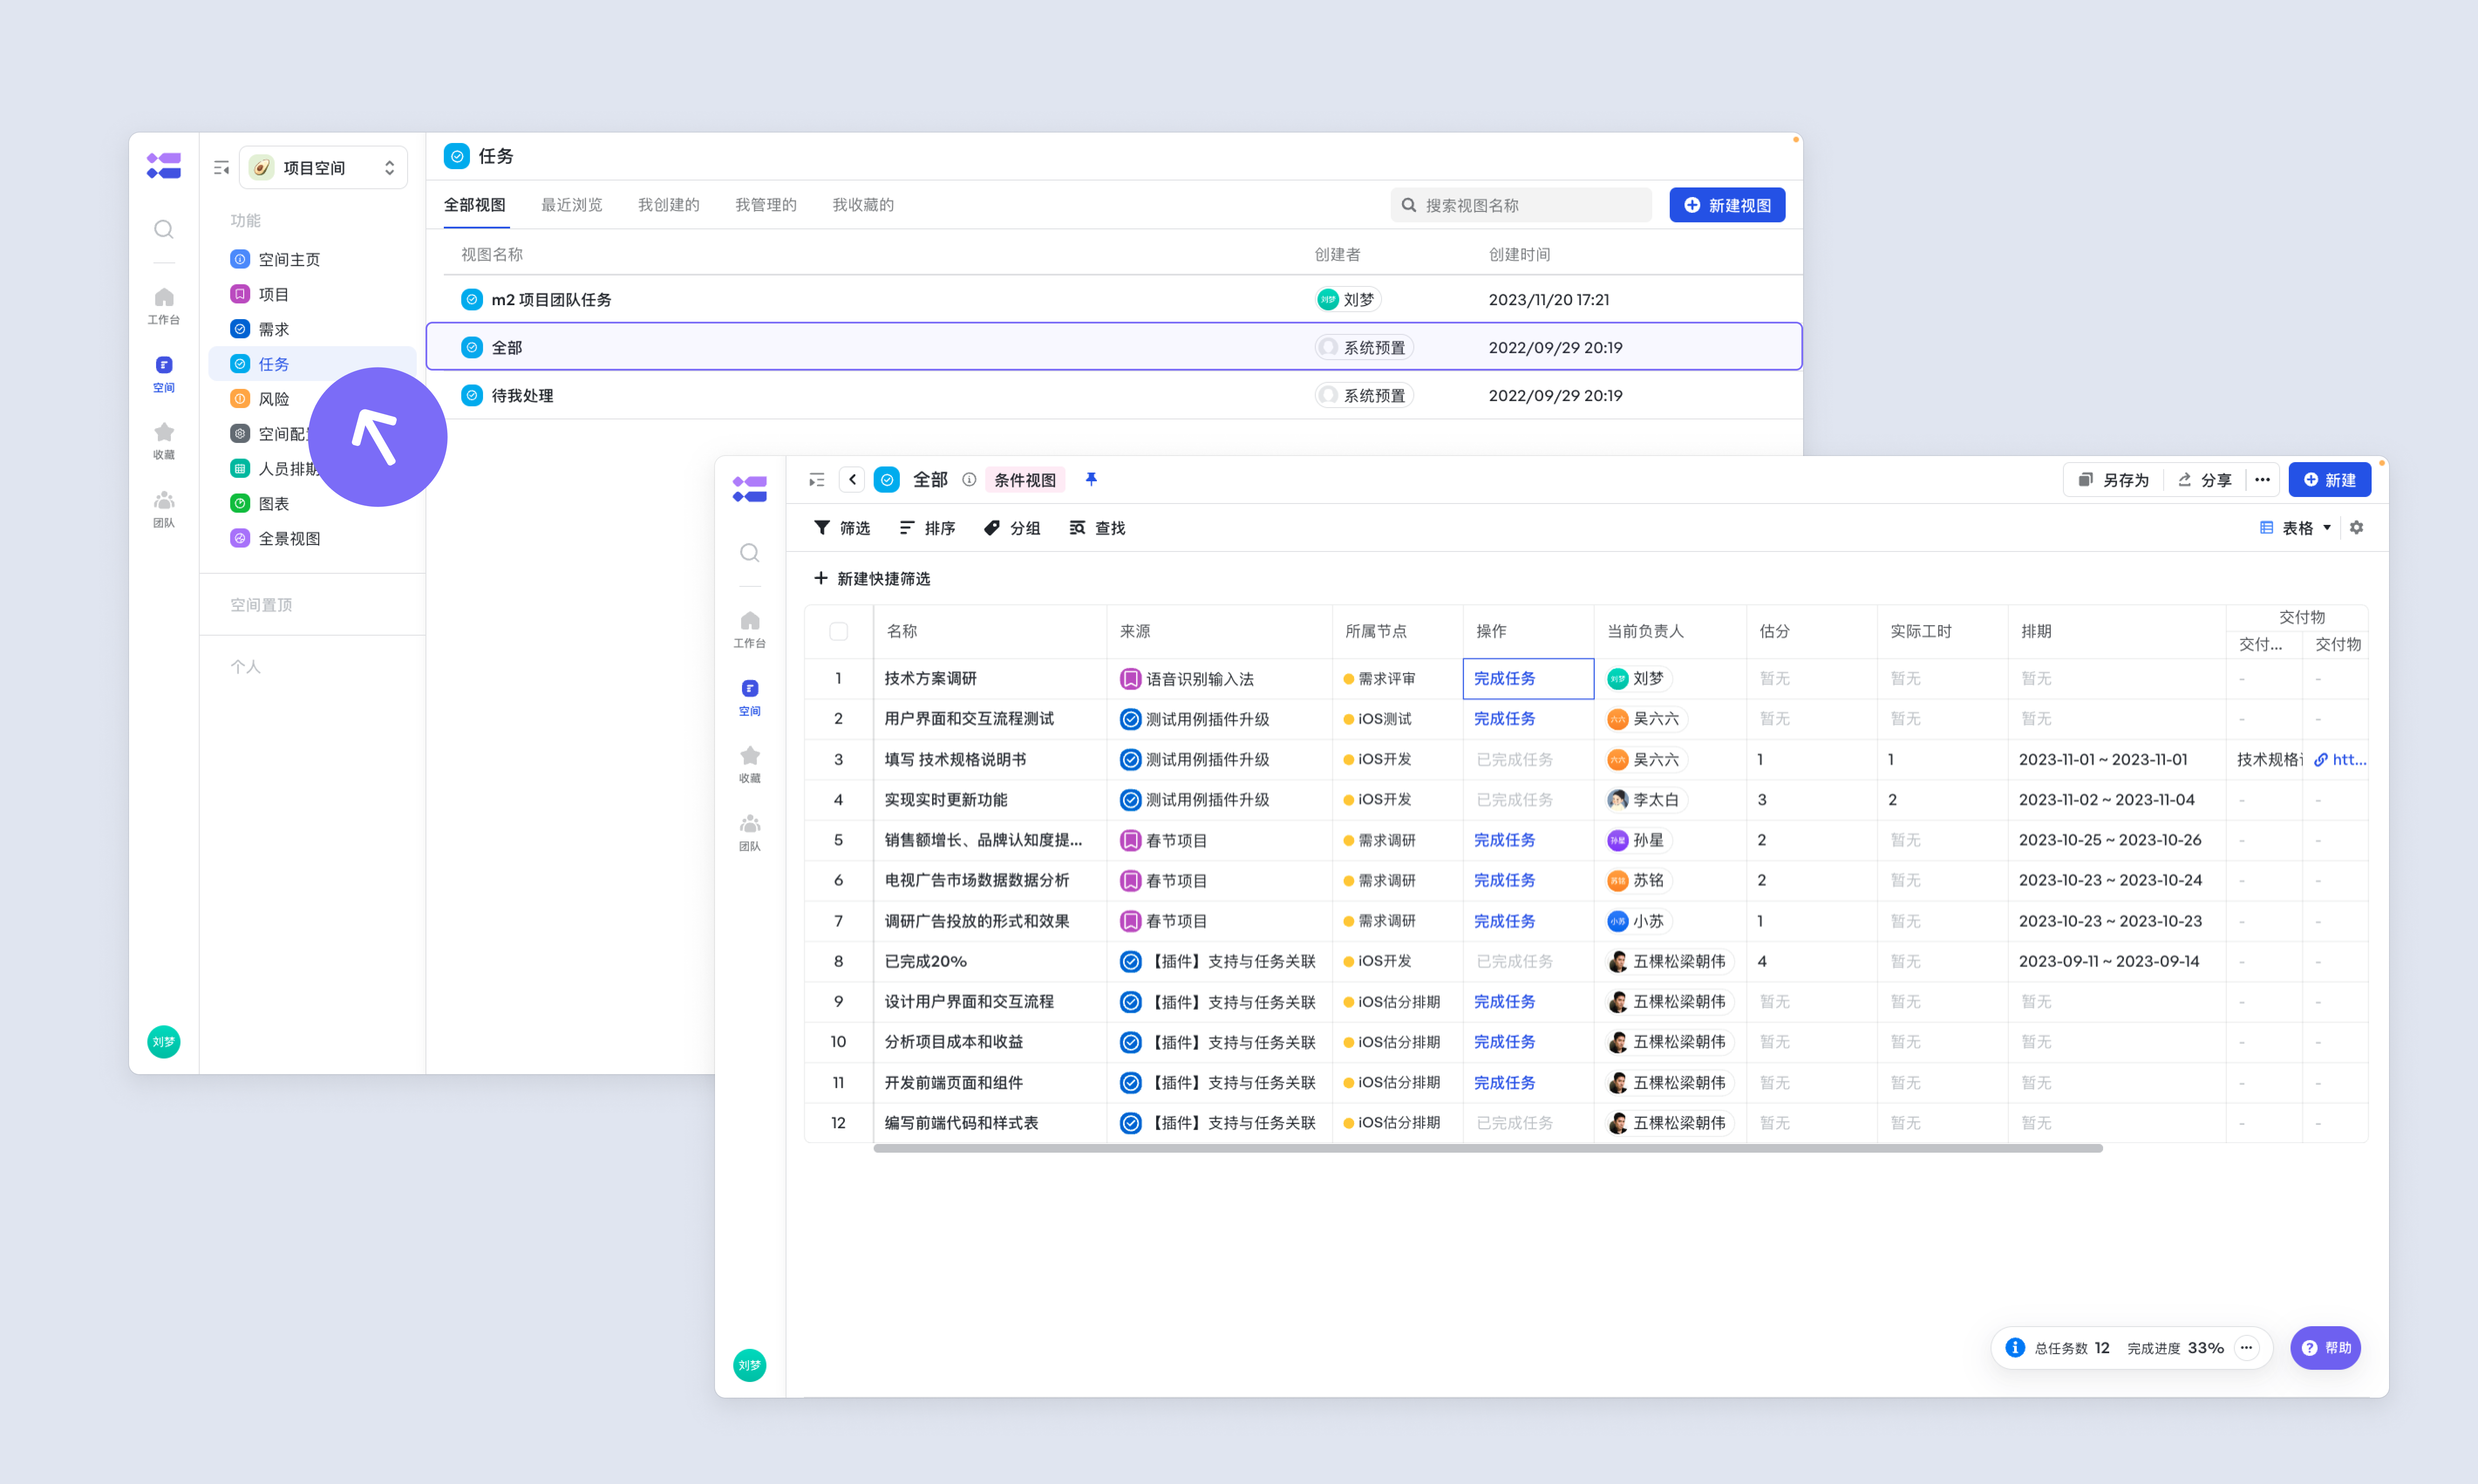Open the 分组 group tool
The height and width of the screenshot is (1484, 2478).
pos(1012,528)
